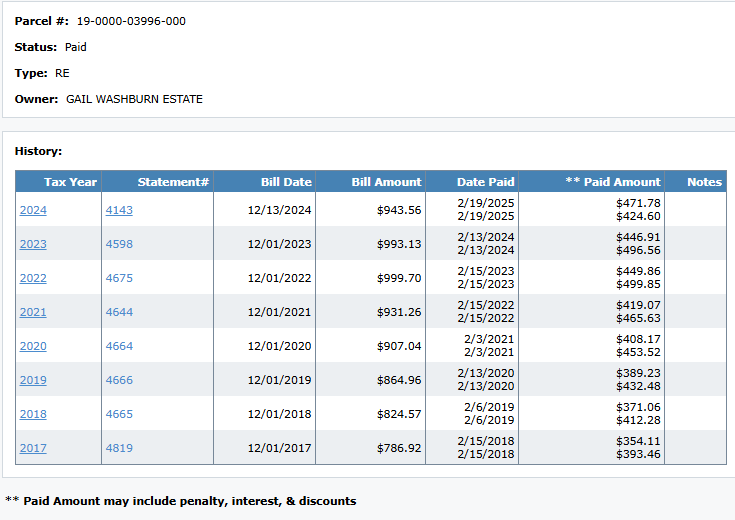Open statement number 4143
The width and height of the screenshot is (735, 520).
119,210
